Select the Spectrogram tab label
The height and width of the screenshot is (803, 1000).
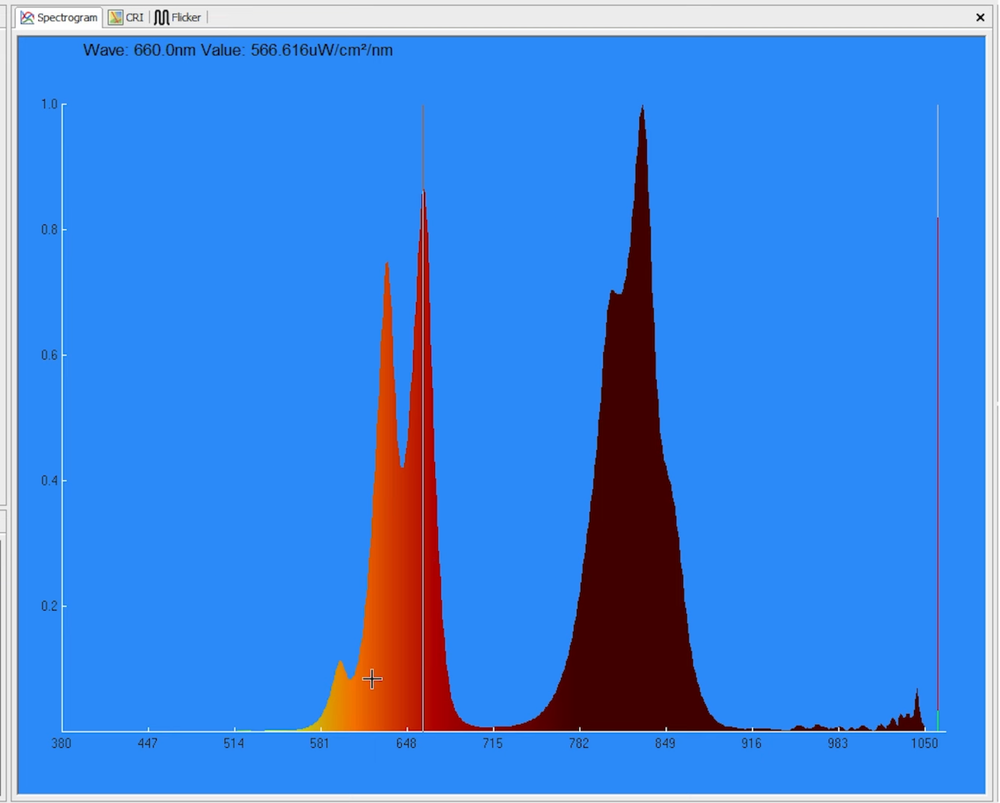coord(67,18)
